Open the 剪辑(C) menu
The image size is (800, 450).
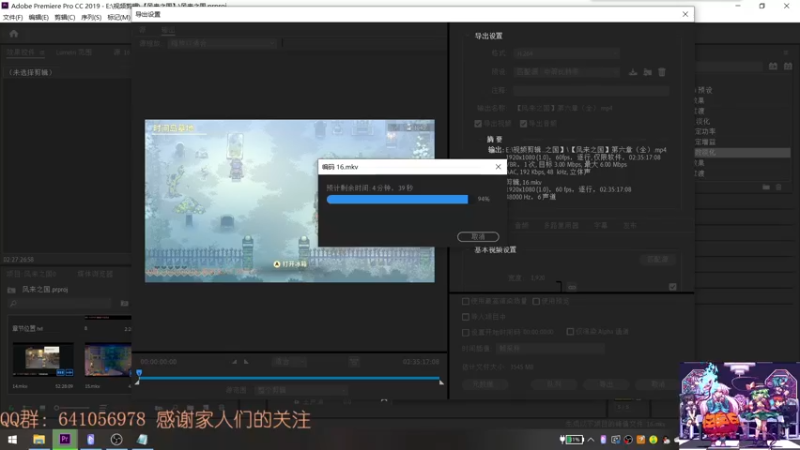(x=65, y=17)
